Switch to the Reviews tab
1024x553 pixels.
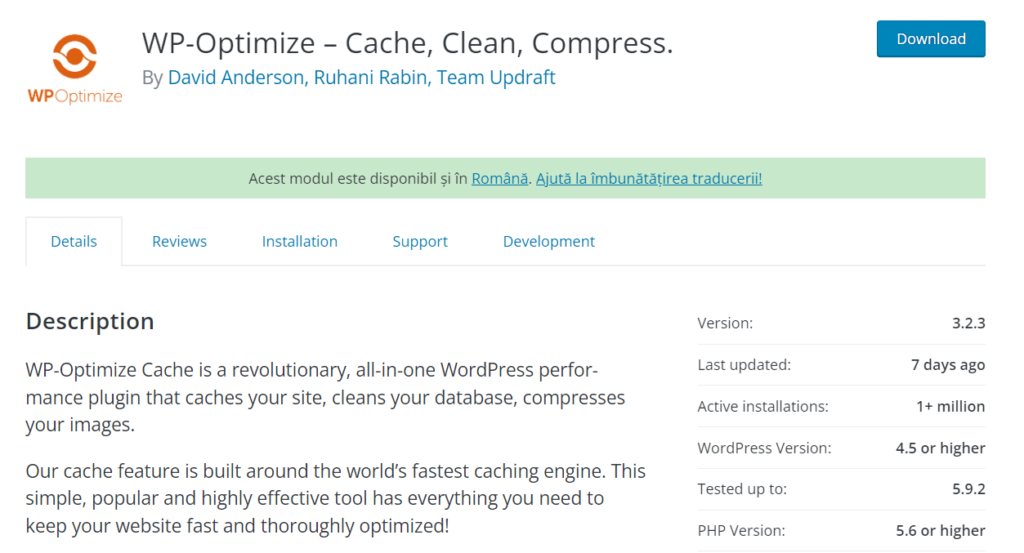click(x=179, y=241)
